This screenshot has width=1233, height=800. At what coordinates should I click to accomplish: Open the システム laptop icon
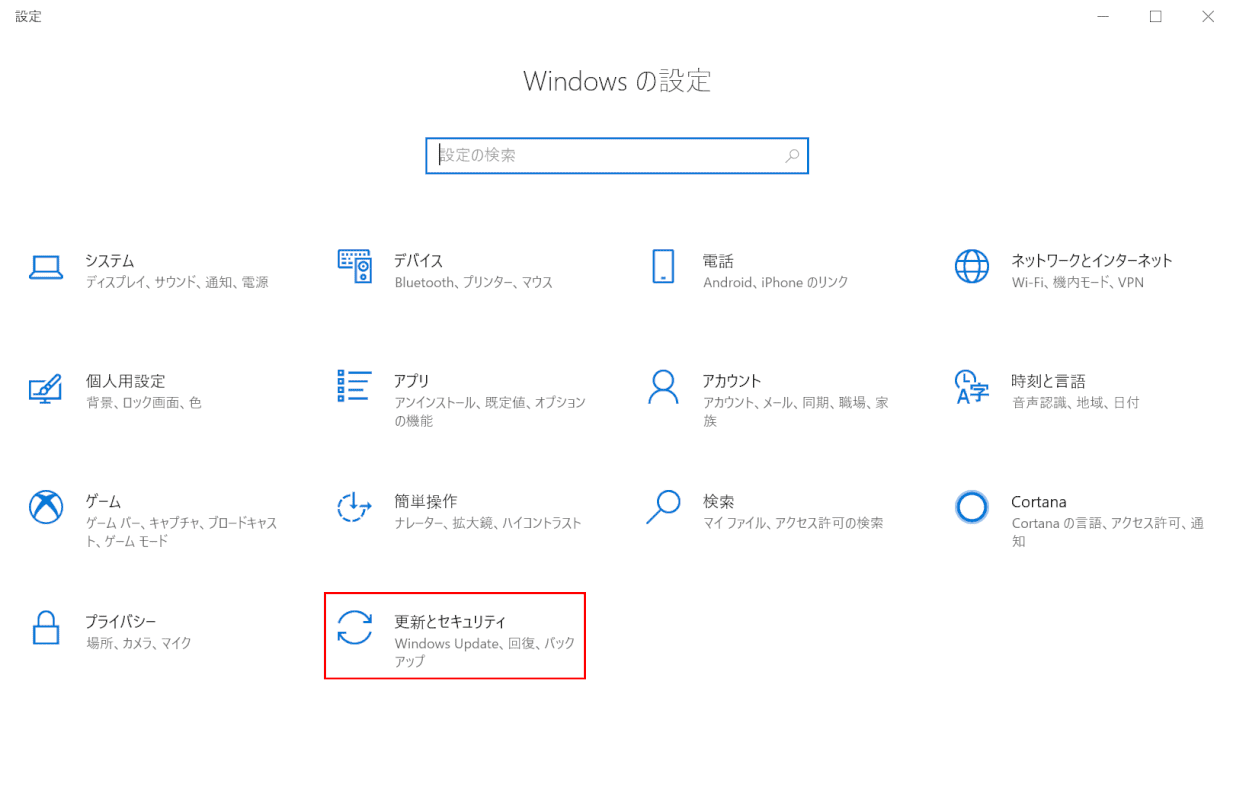coord(46,267)
